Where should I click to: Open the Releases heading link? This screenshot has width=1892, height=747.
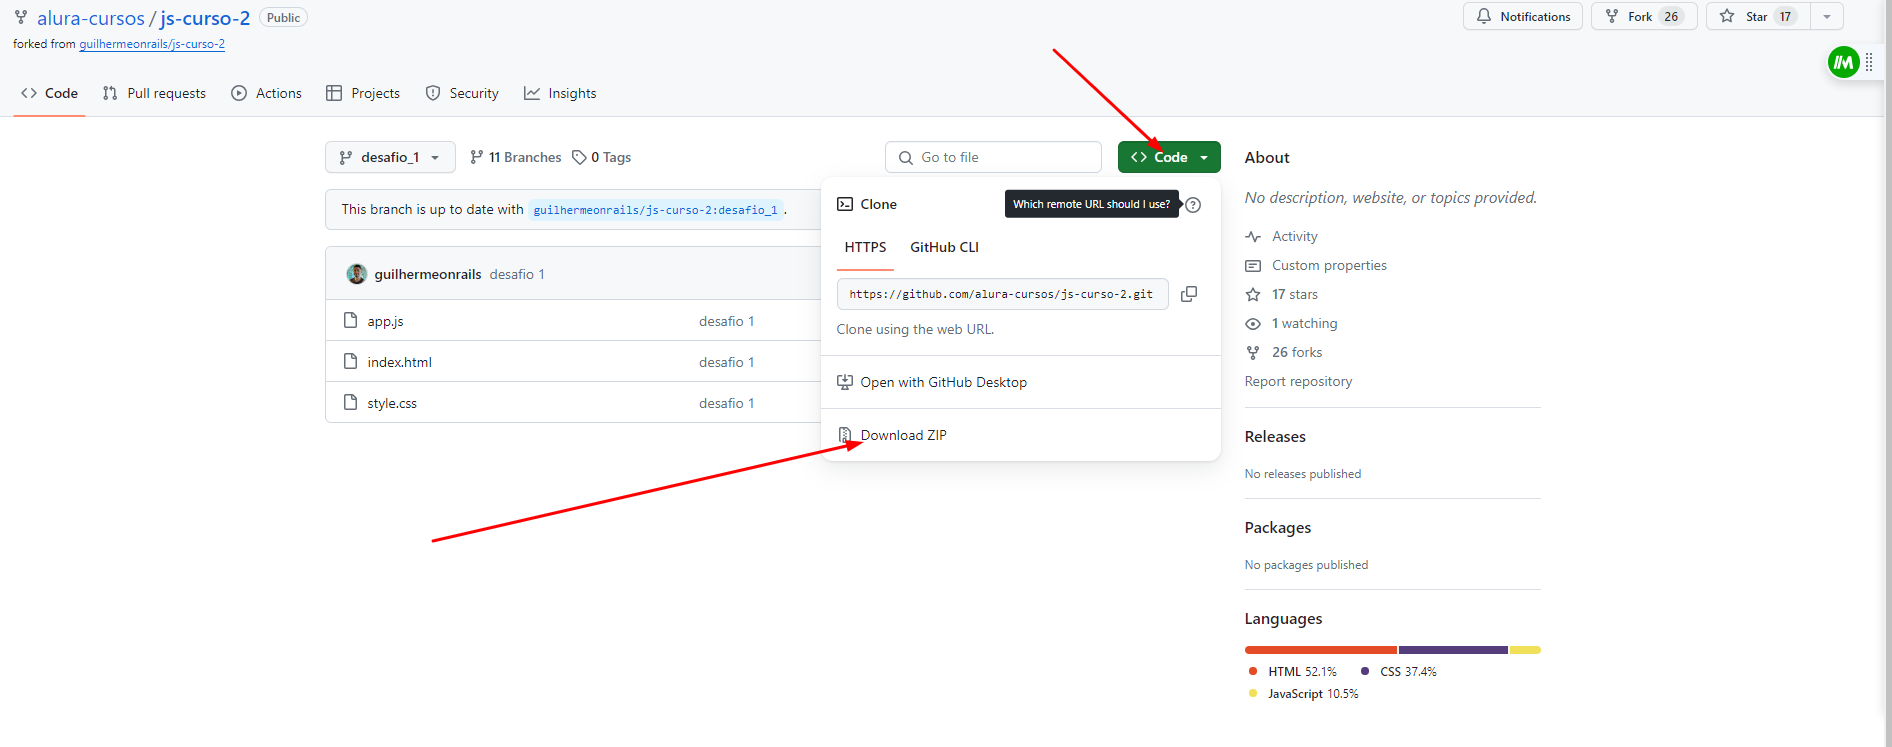[x=1275, y=437]
